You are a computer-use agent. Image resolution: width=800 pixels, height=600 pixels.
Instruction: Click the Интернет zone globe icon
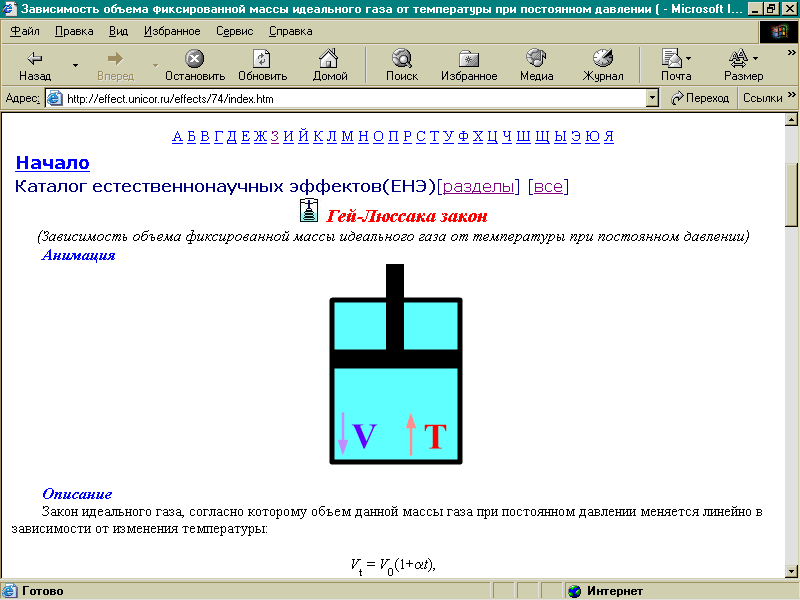[x=574, y=591]
